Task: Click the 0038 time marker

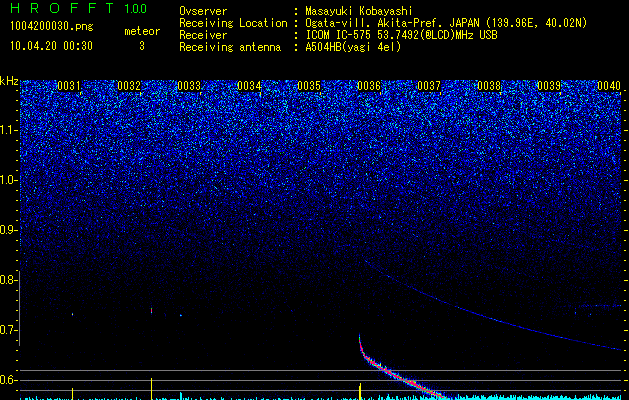Action: click(489, 86)
